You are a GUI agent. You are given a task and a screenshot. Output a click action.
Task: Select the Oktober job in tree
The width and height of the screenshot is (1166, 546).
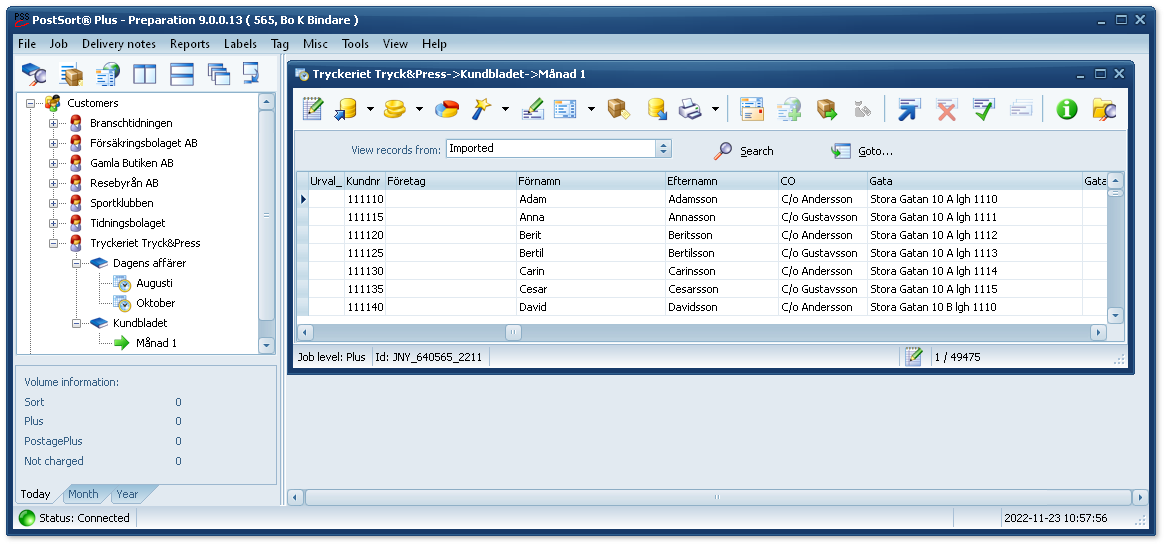point(156,303)
